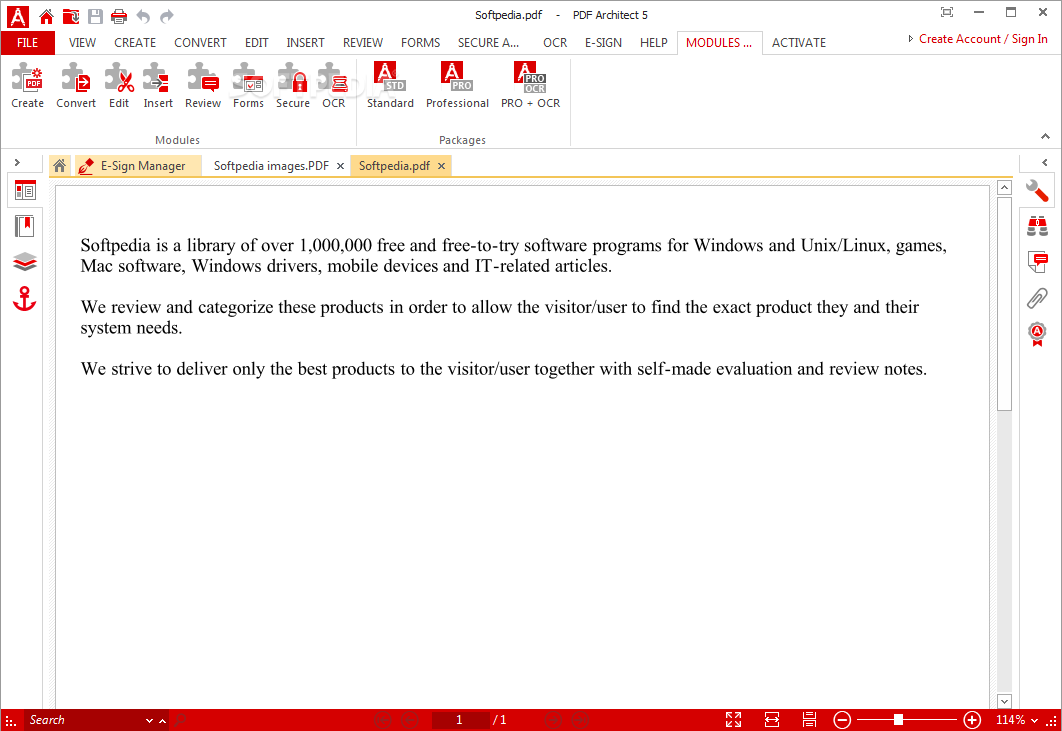Select the Professional package
This screenshot has width=1062, height=731.
pos(457,85)
